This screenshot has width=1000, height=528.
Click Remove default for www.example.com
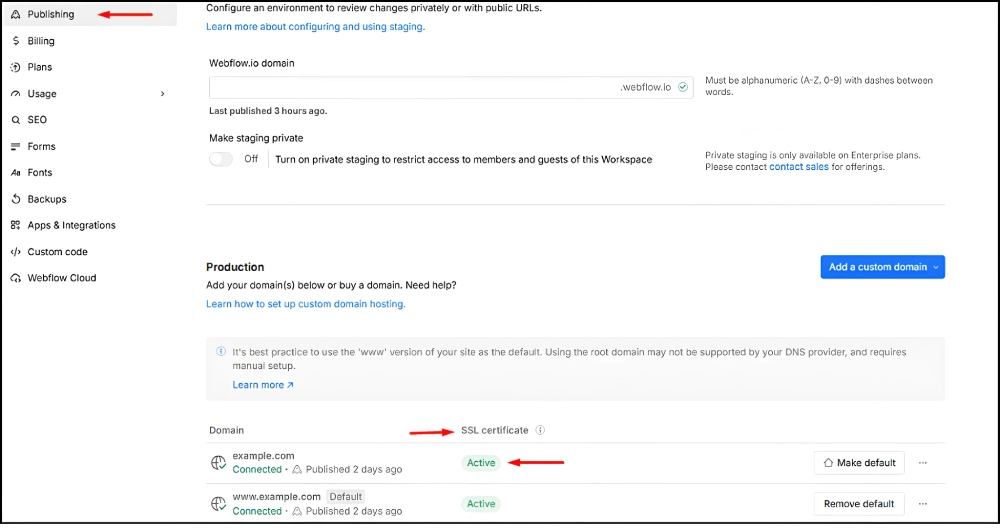(859, 504)
